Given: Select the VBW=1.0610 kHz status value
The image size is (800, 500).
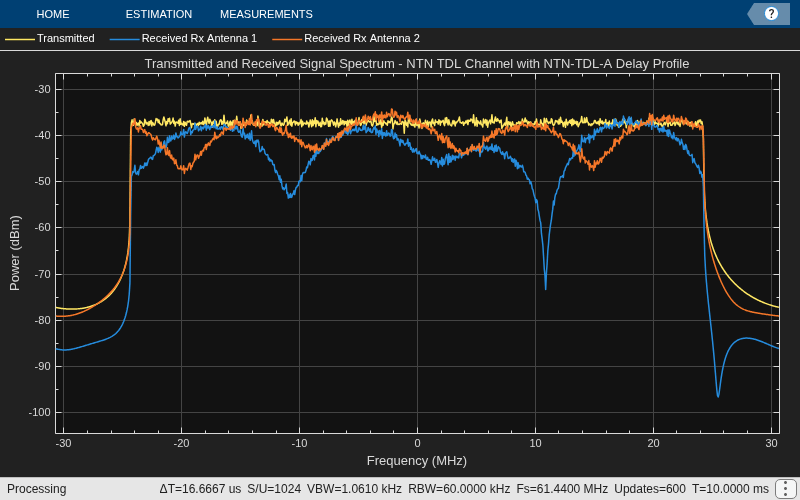Looking at the screenshot, I should (x=354, y=489).
